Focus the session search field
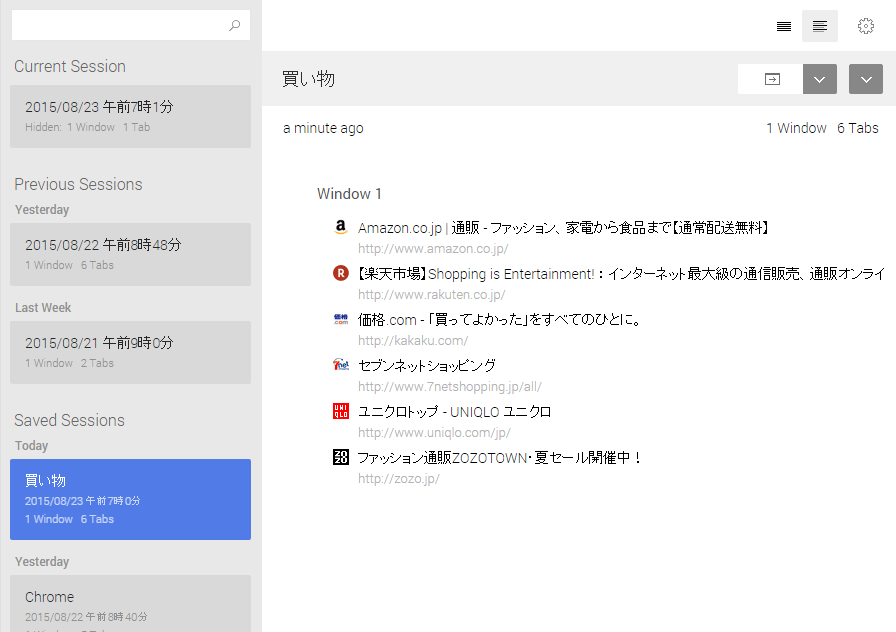Image resolution: width=896 pixels, height=632 pixels. (x=131, y=25)
